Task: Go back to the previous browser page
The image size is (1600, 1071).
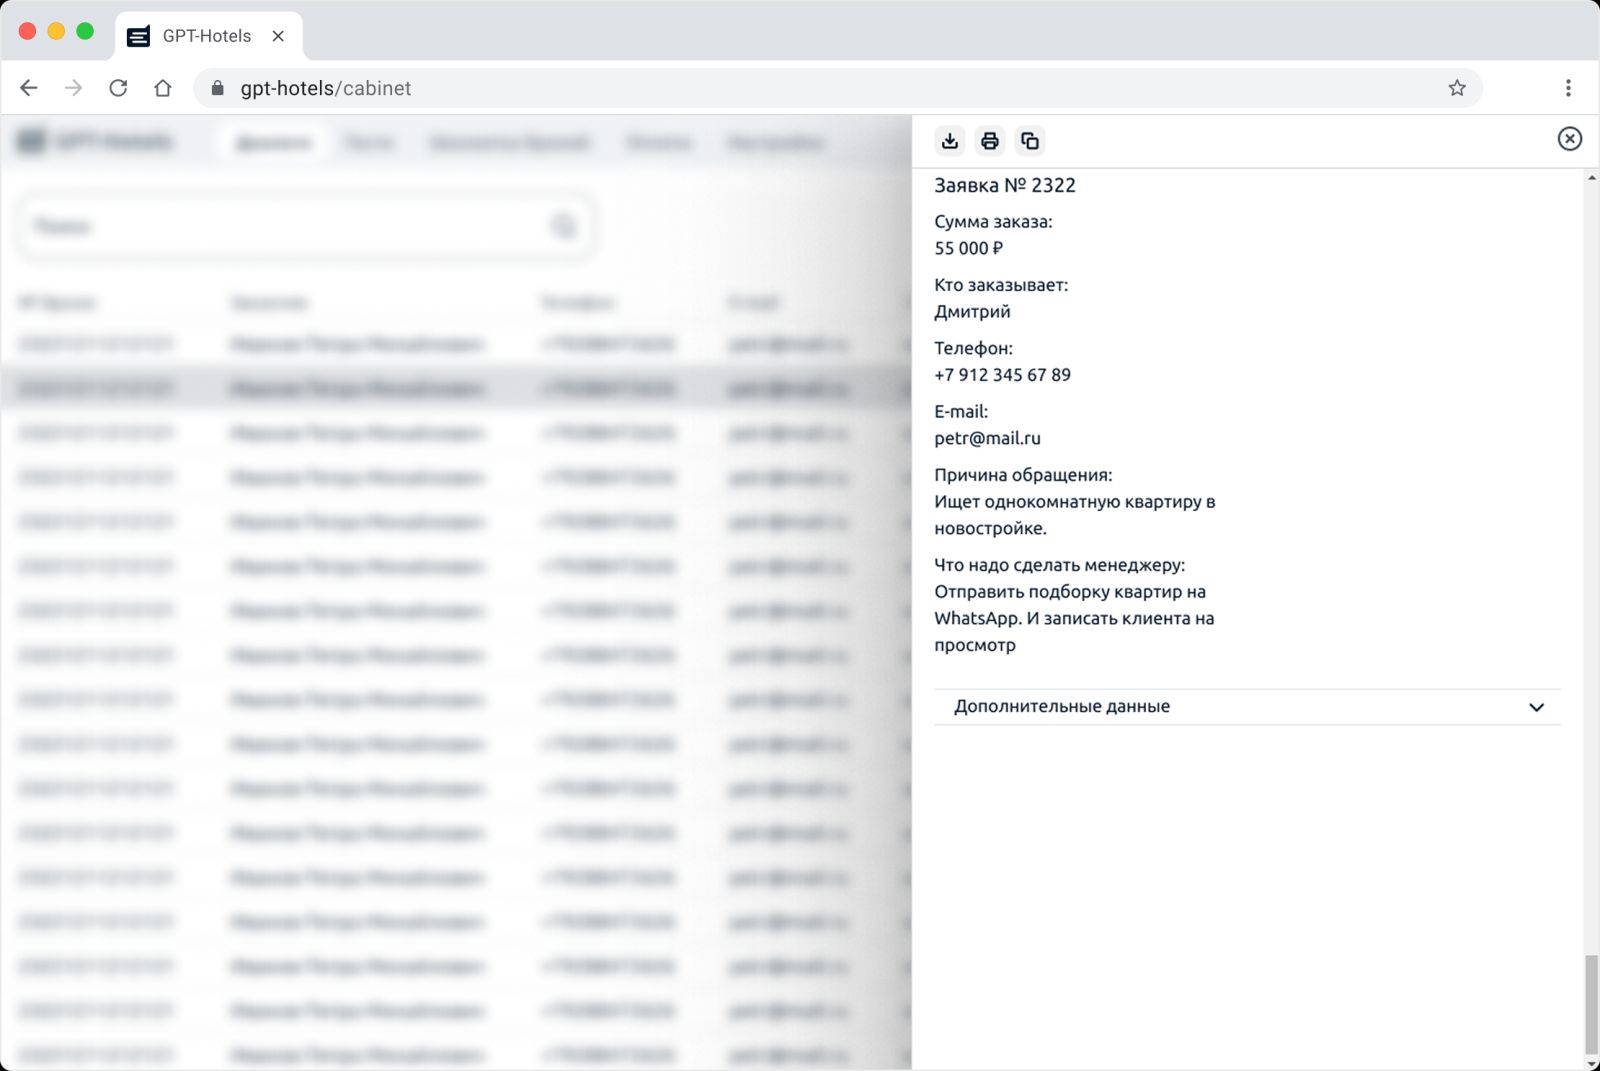Action: point(29,88)
